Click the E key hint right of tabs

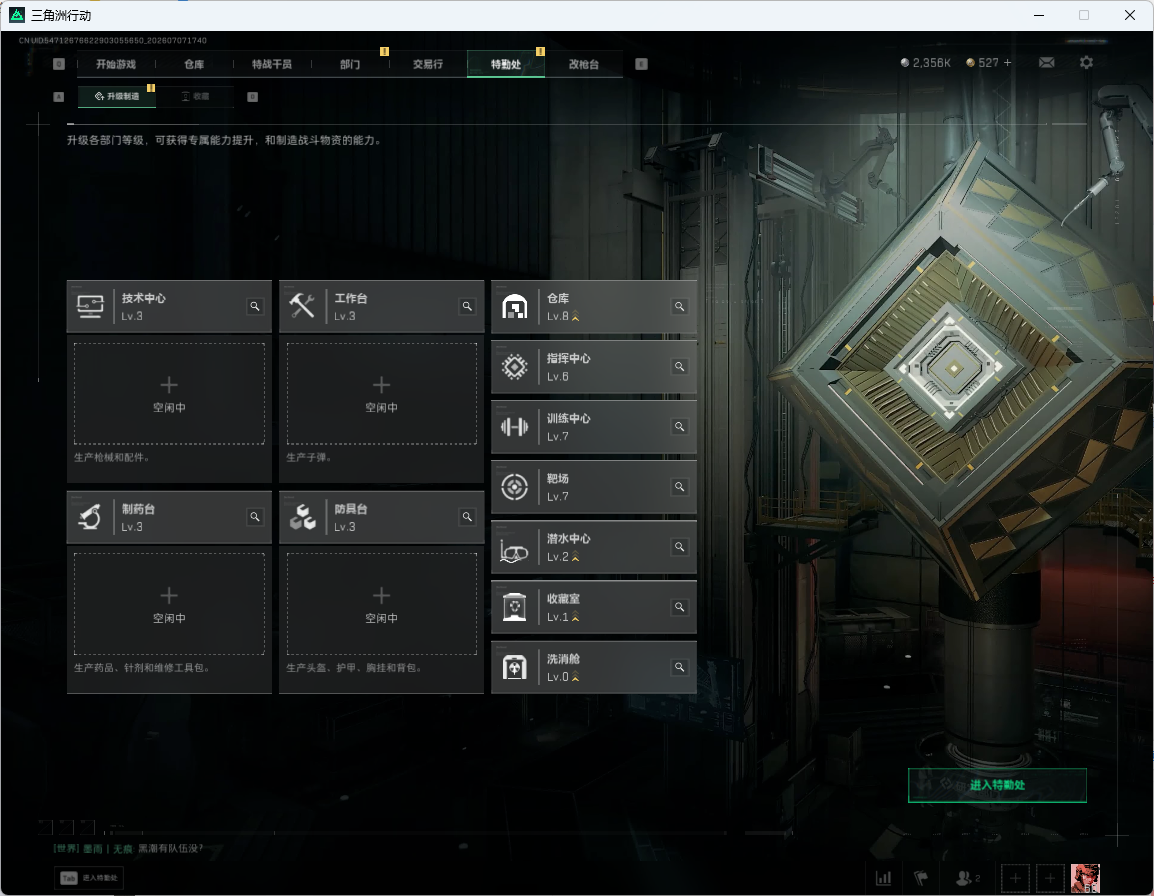(x=641, y=64)
